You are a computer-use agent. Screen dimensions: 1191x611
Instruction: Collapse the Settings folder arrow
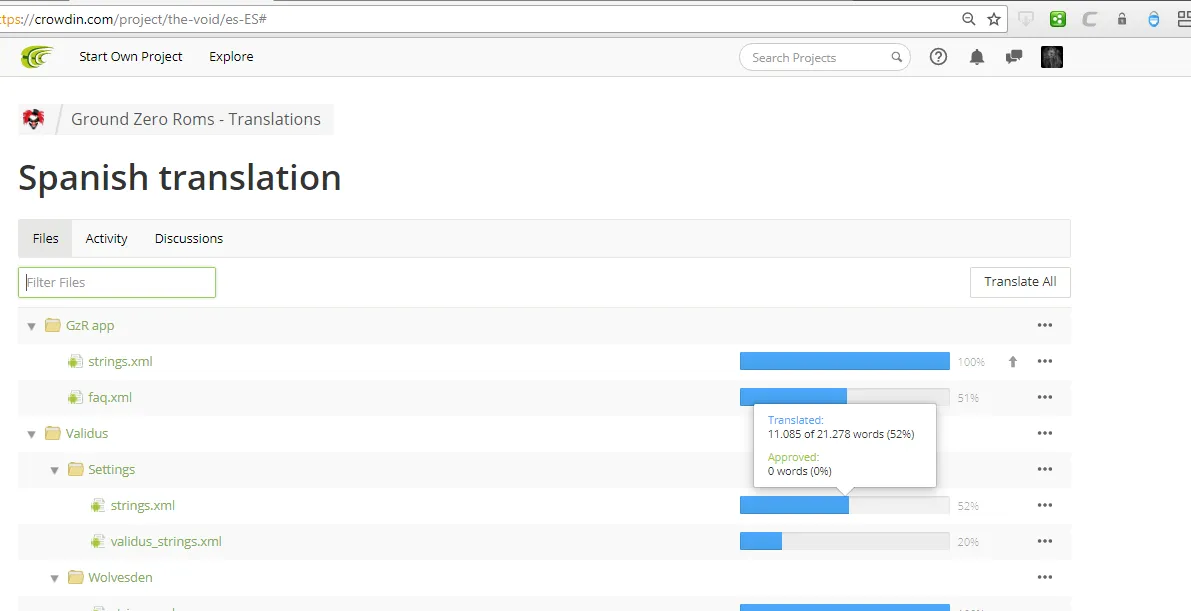point(54,470)
